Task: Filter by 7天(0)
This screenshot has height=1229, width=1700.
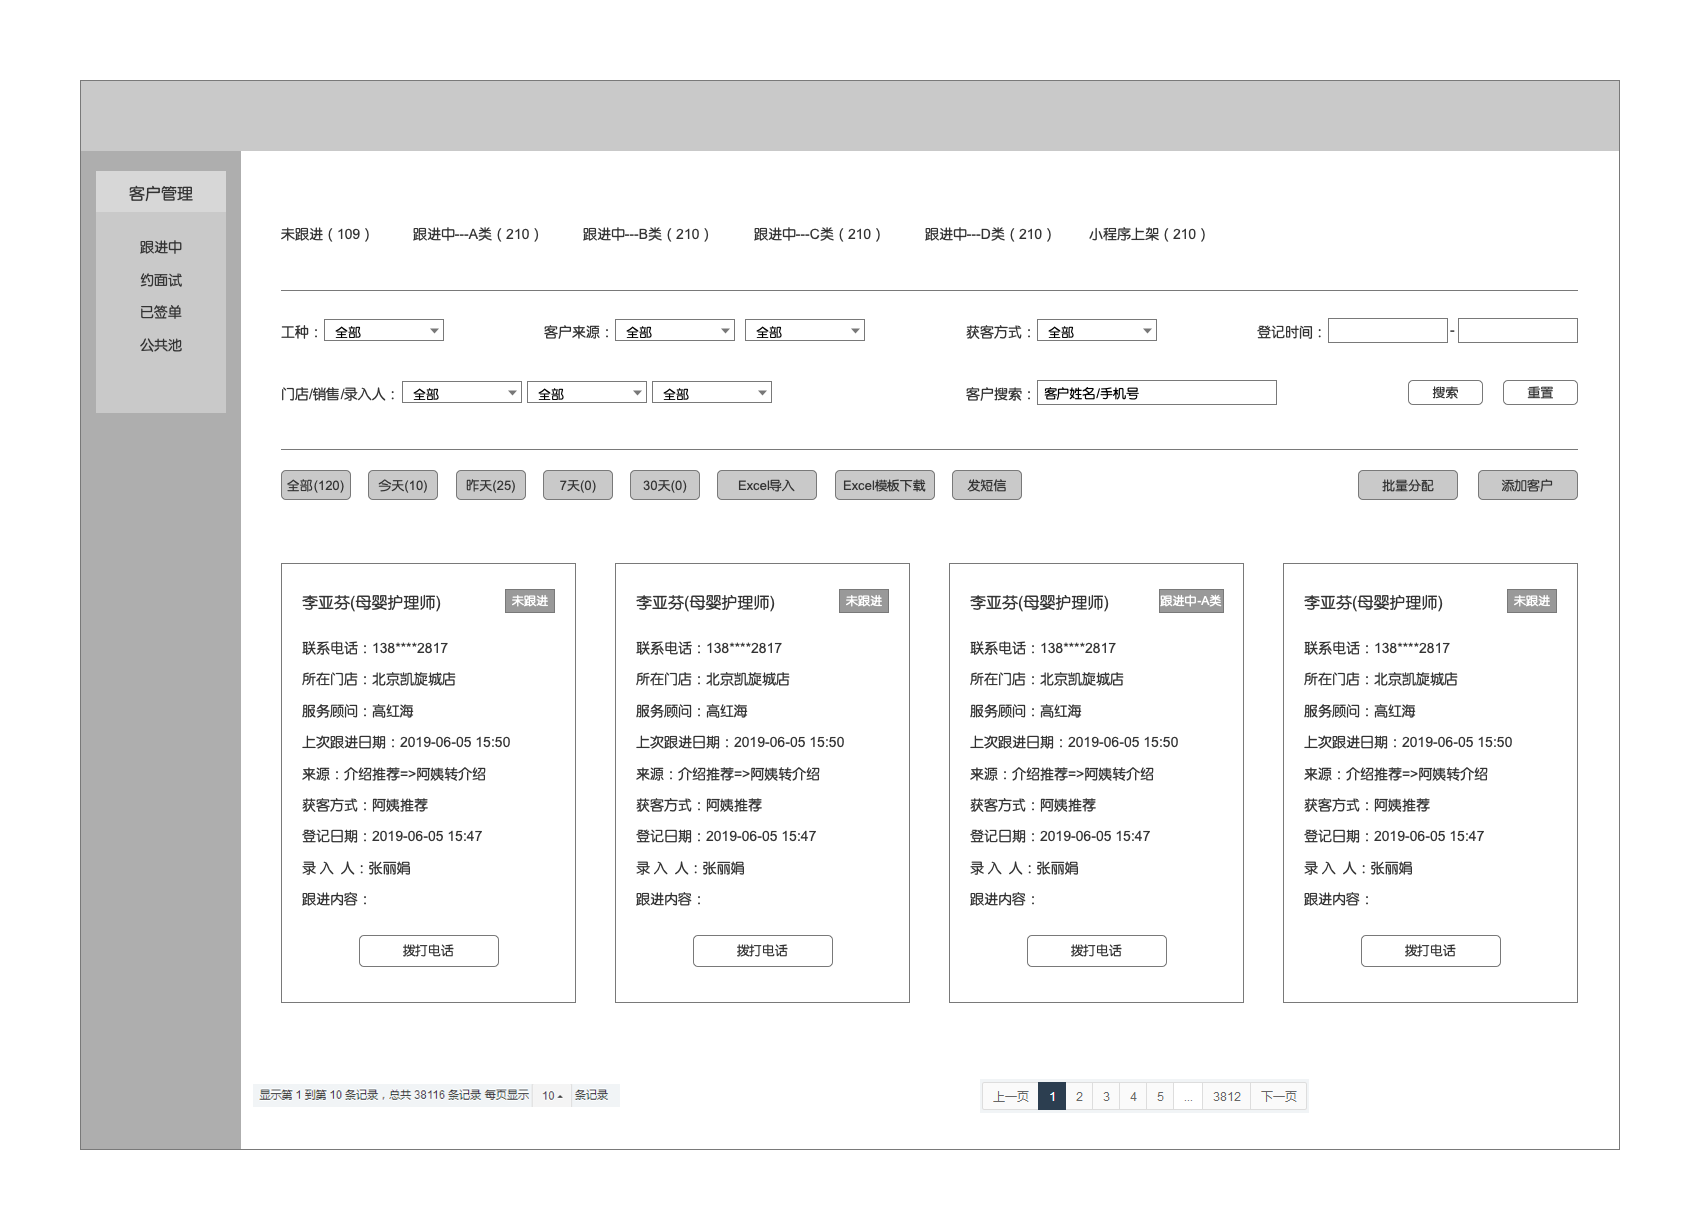Action: click(x=578, y=485)
